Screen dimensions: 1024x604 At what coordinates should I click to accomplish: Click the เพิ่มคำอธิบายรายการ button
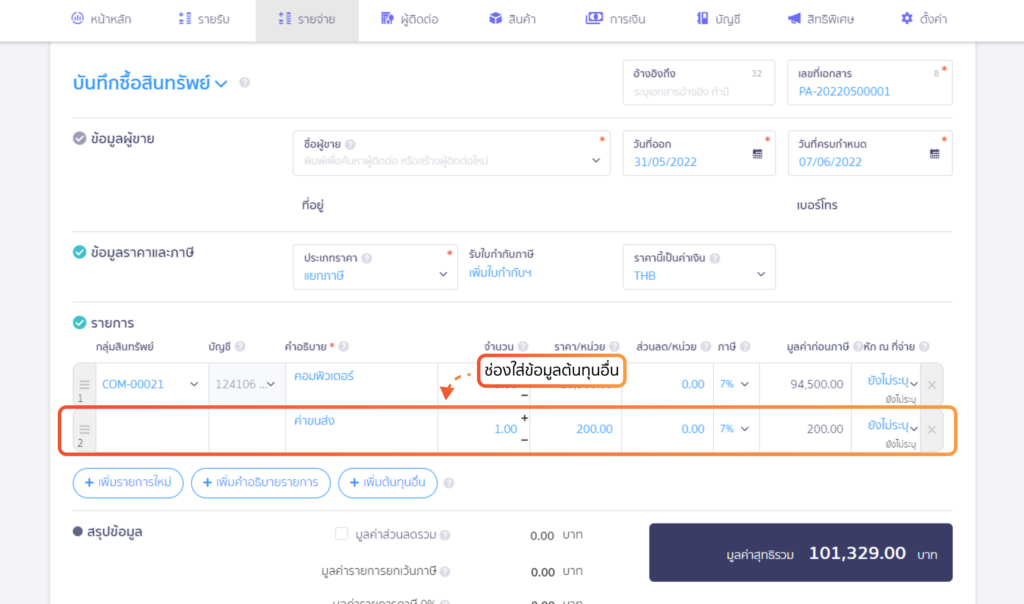[x=261, y=483]
